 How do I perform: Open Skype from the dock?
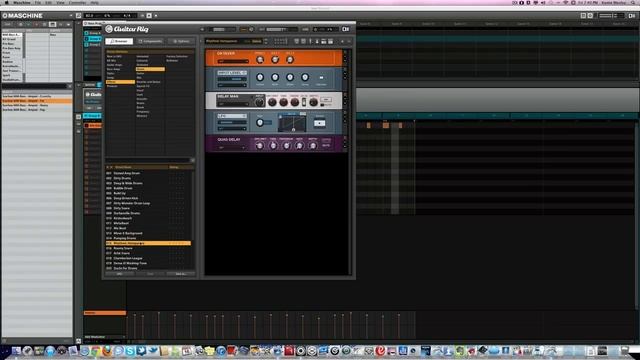coord(130,351)
